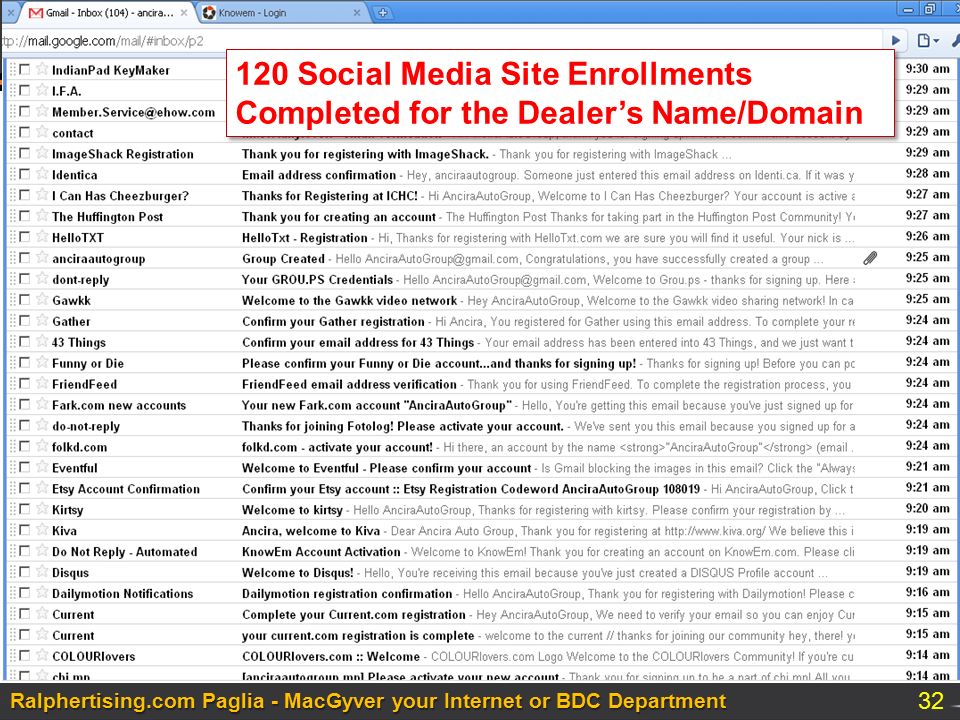Select checkbox for contact email
Screen dimensions: 960x720
(24, 132)
